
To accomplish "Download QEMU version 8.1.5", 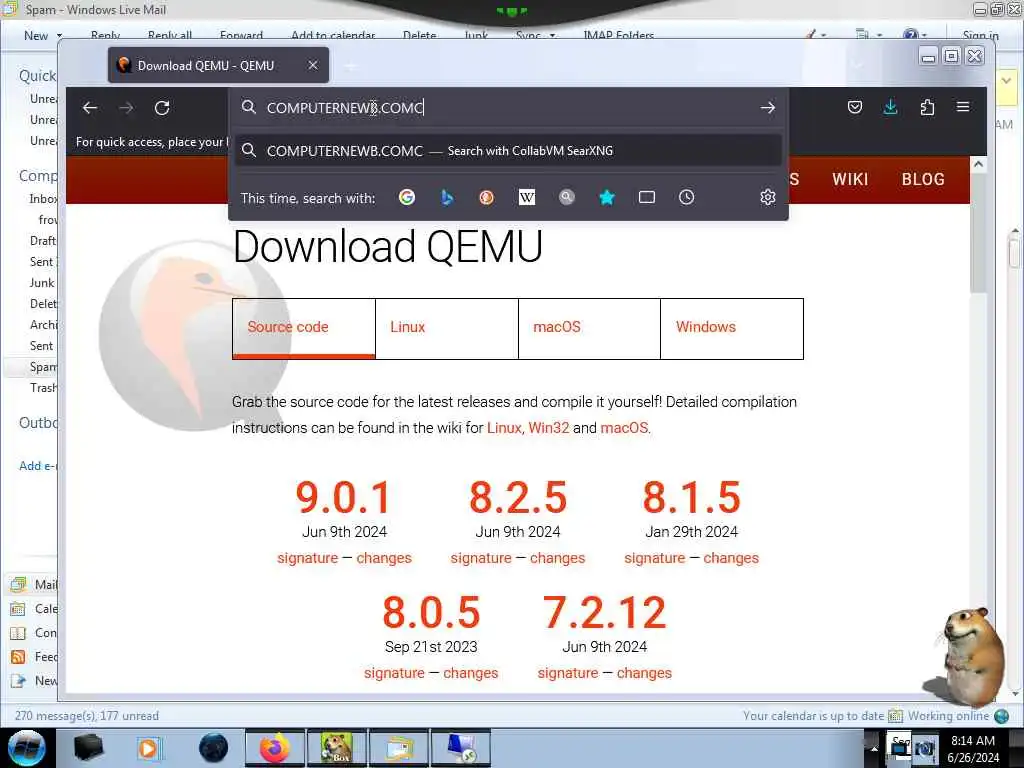I will click(x=691, y=498).
